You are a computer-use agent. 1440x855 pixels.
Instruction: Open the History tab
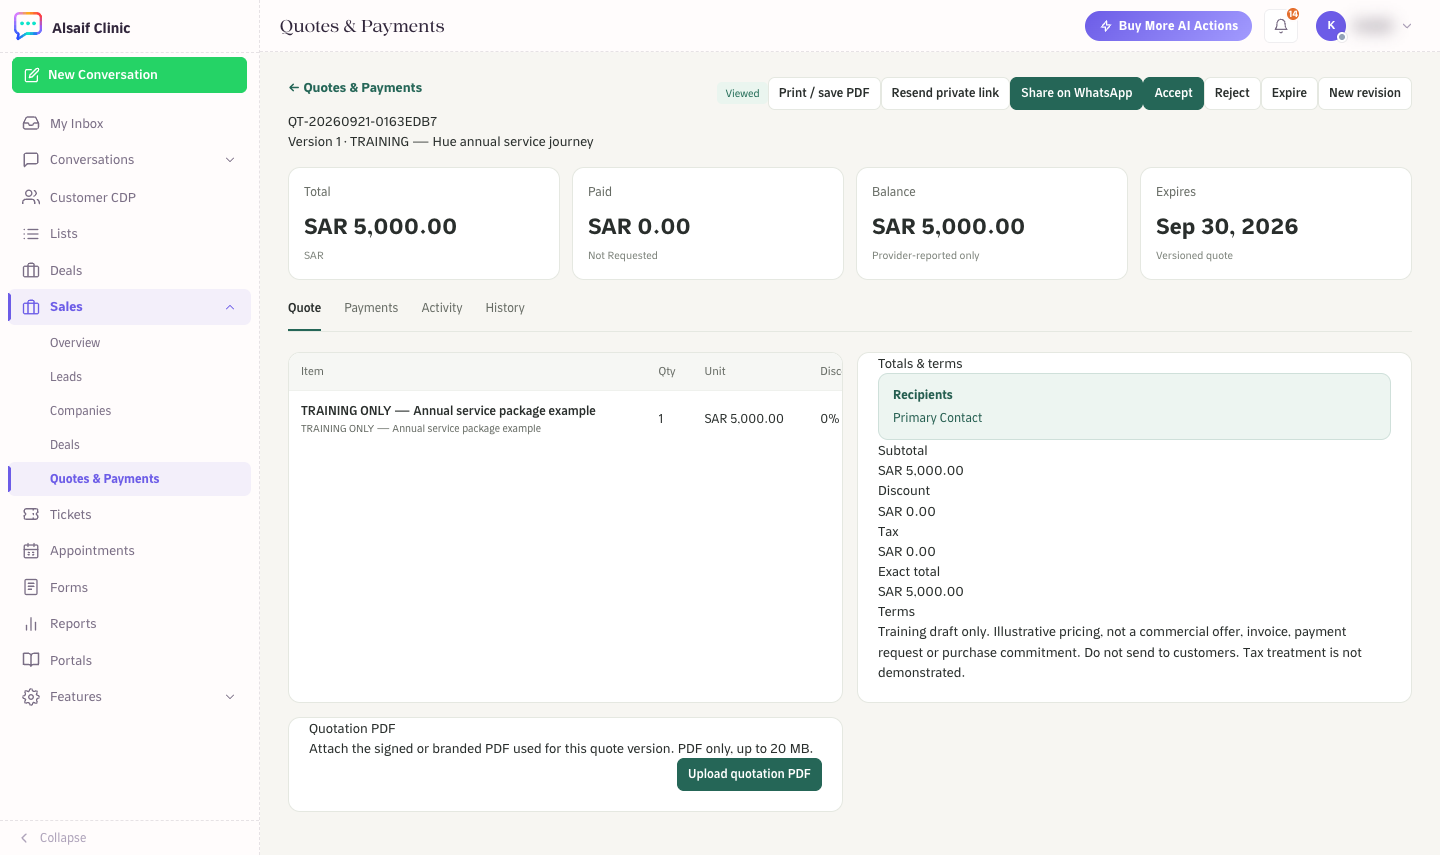(505, 308)
